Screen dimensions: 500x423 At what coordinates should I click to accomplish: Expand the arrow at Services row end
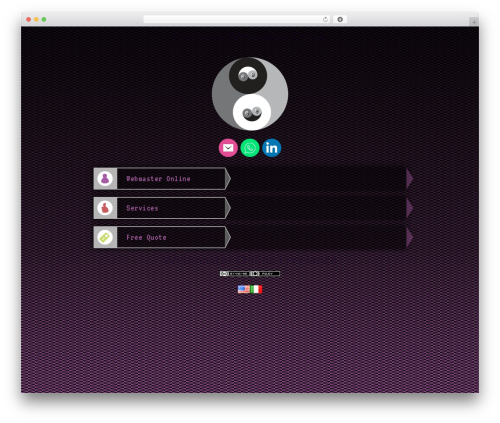pos(410,208)
